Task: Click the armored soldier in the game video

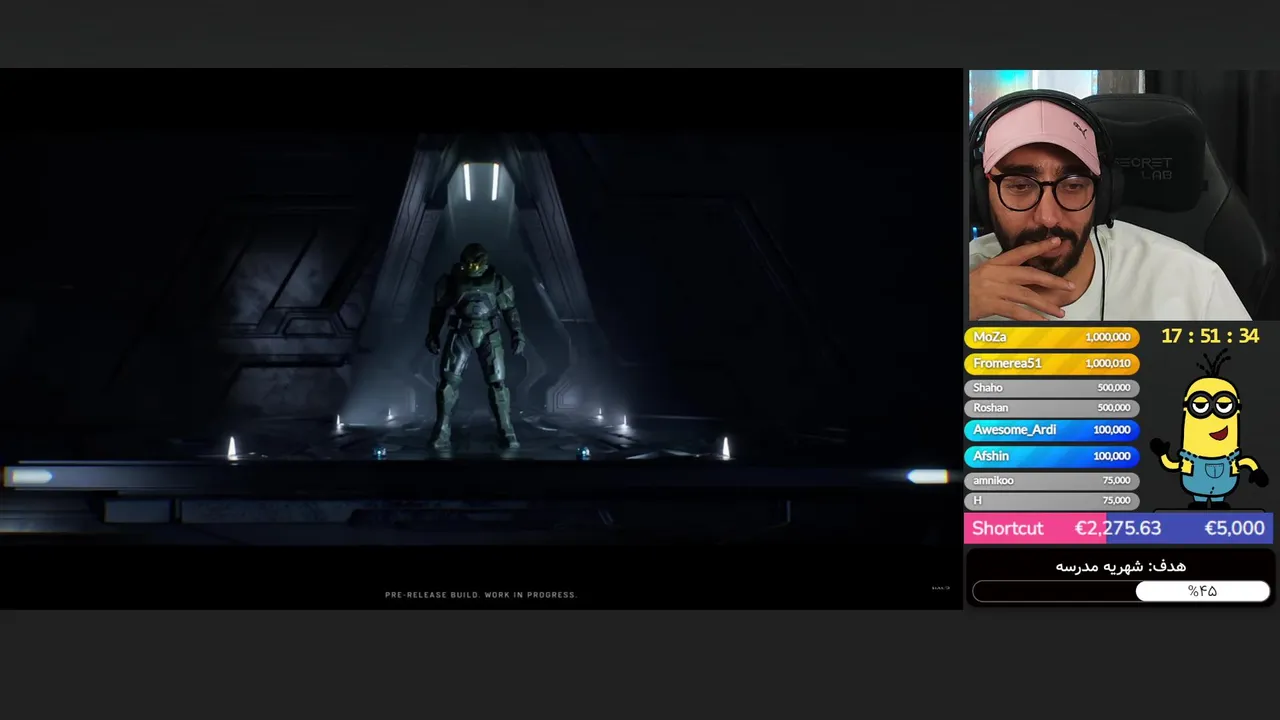Action: 474,346
